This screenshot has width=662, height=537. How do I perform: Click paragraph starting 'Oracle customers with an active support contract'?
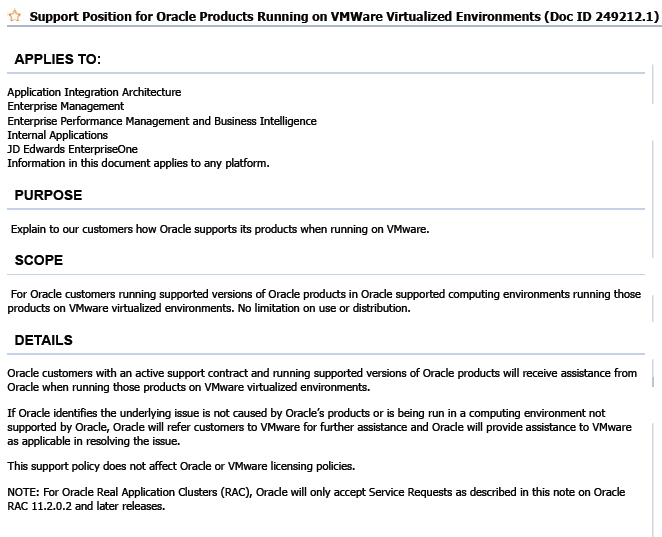pos(322,380)
